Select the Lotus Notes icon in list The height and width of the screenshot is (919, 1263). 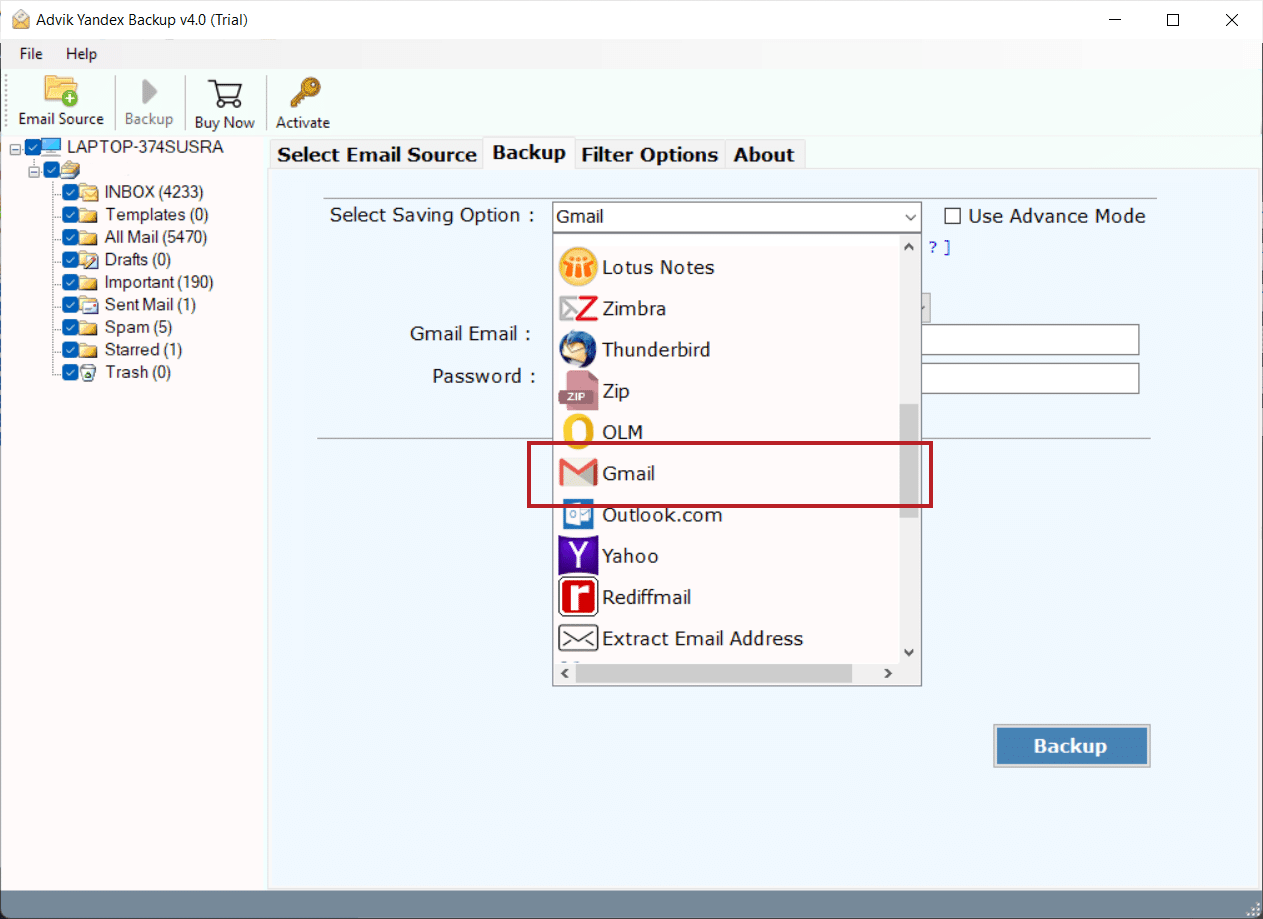pyautogui.click(x=578, y=267)
